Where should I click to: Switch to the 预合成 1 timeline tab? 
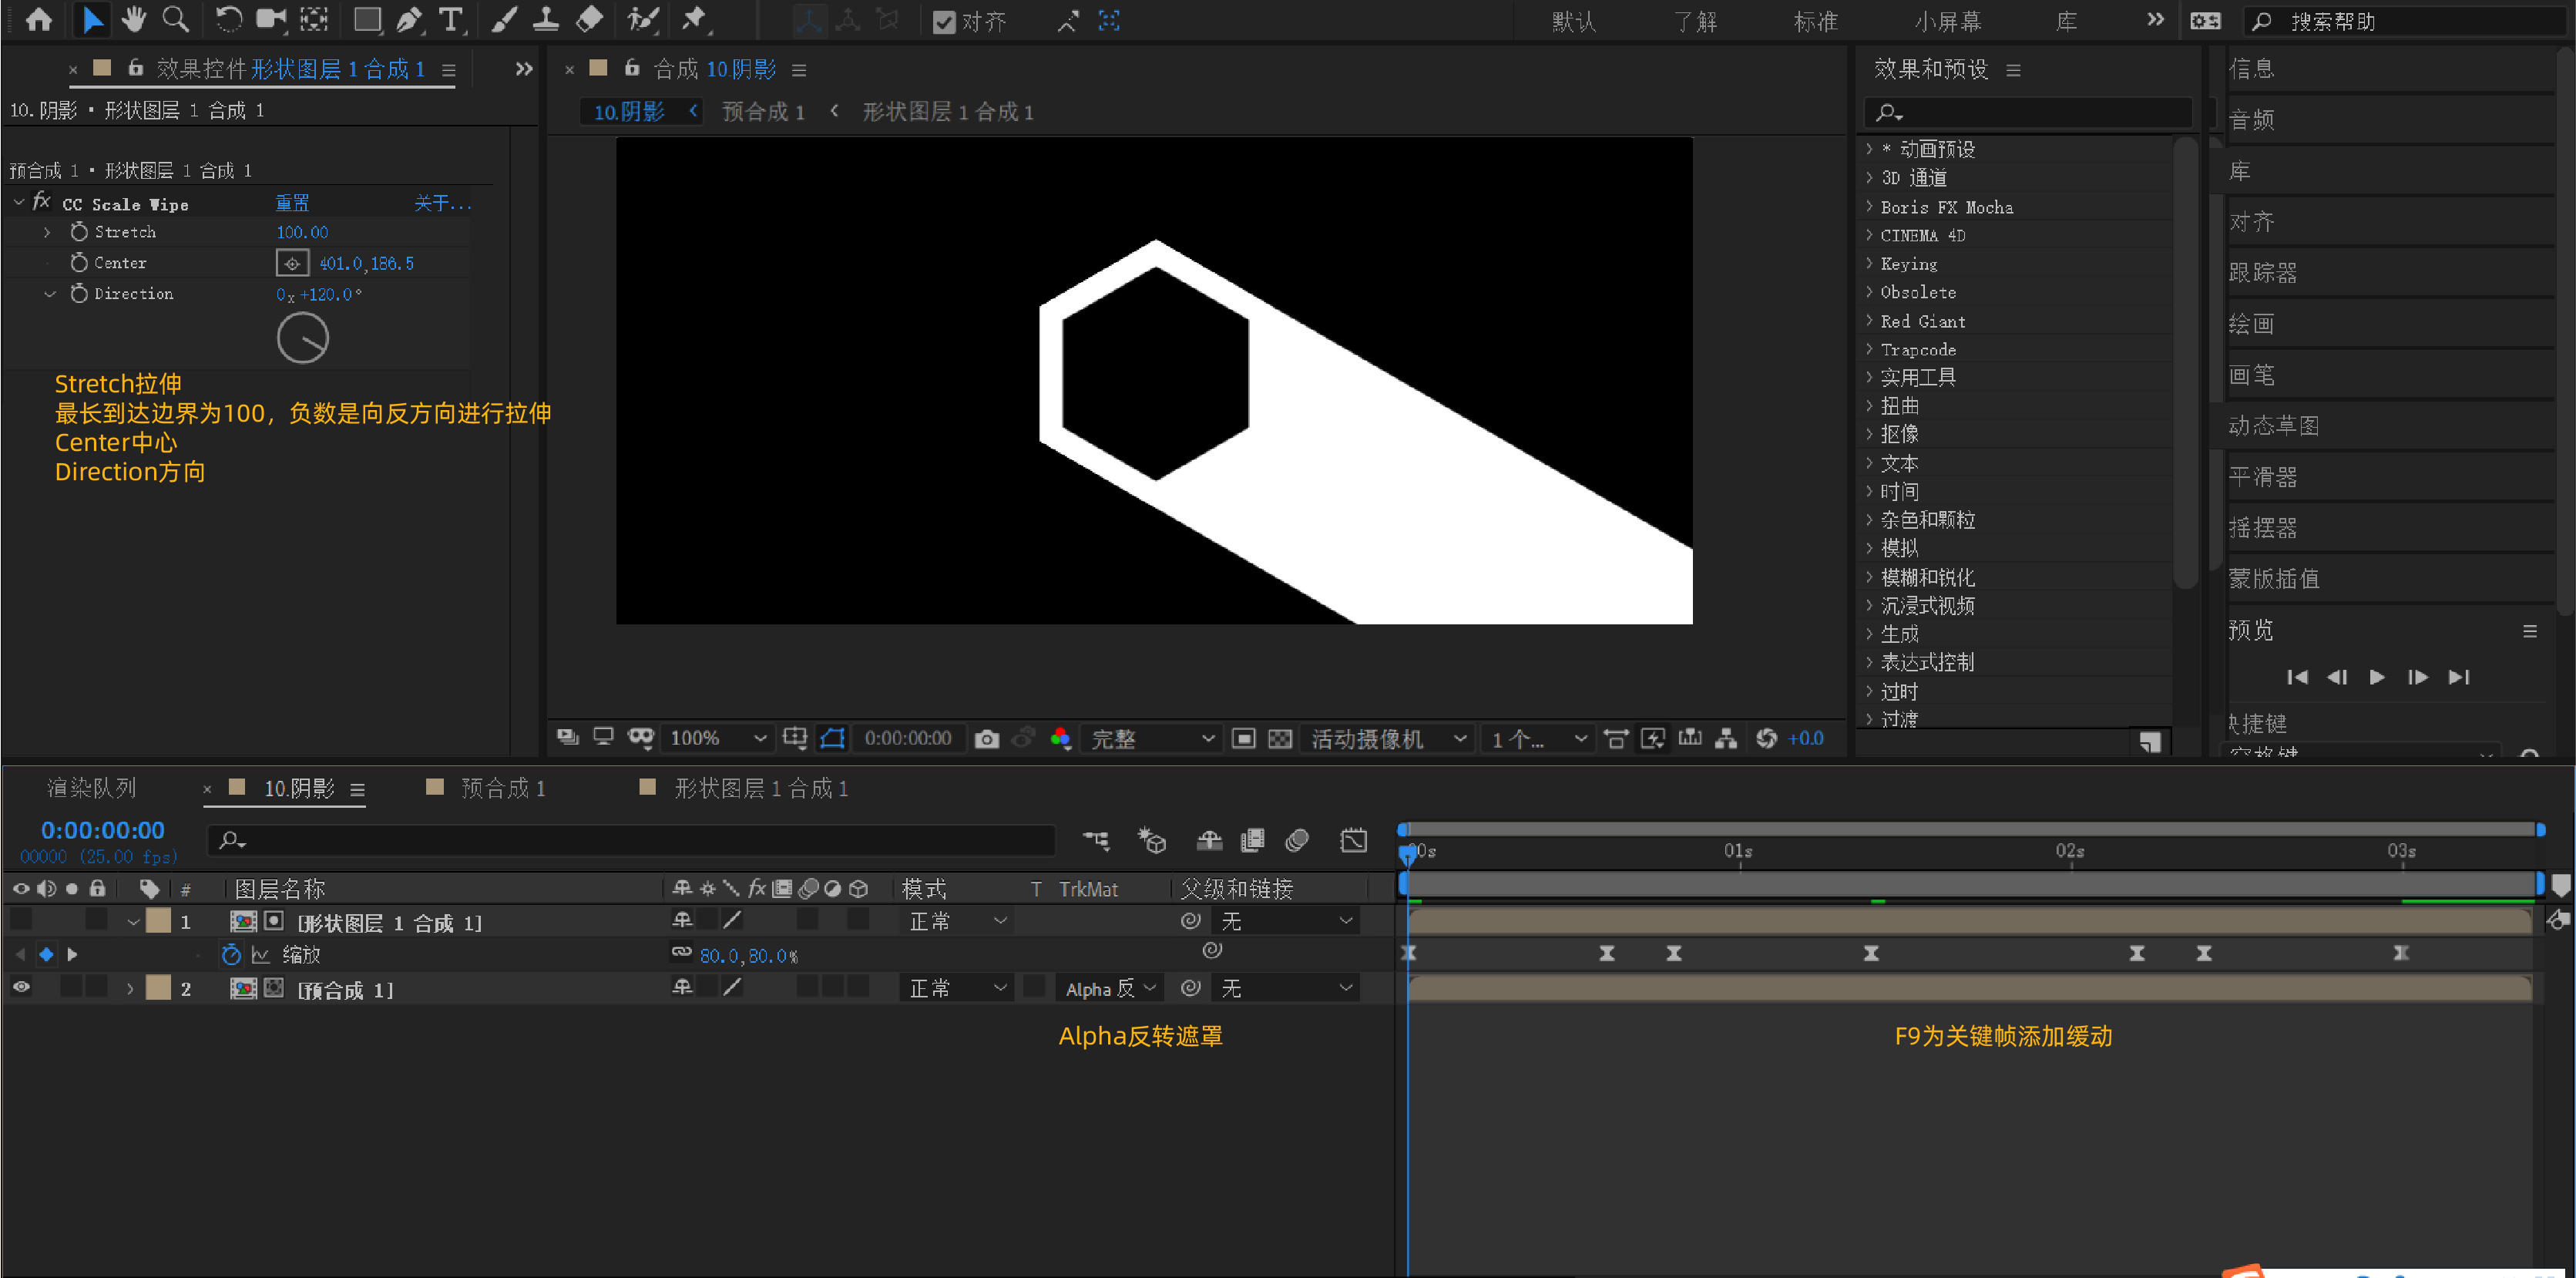coord(502,789)
